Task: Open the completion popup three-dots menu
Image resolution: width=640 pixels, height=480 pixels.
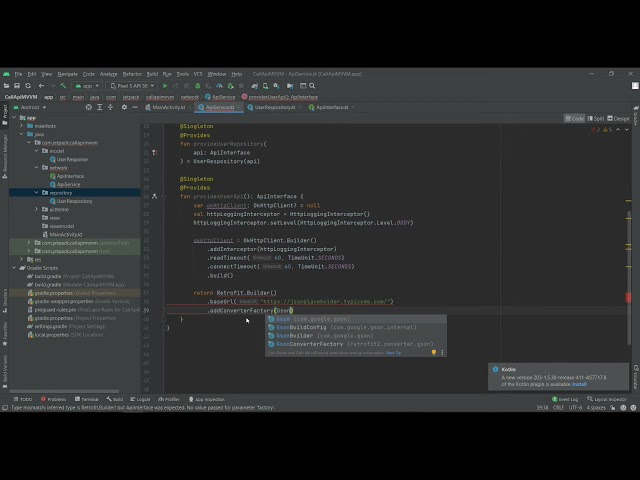Action: (442, 353)
